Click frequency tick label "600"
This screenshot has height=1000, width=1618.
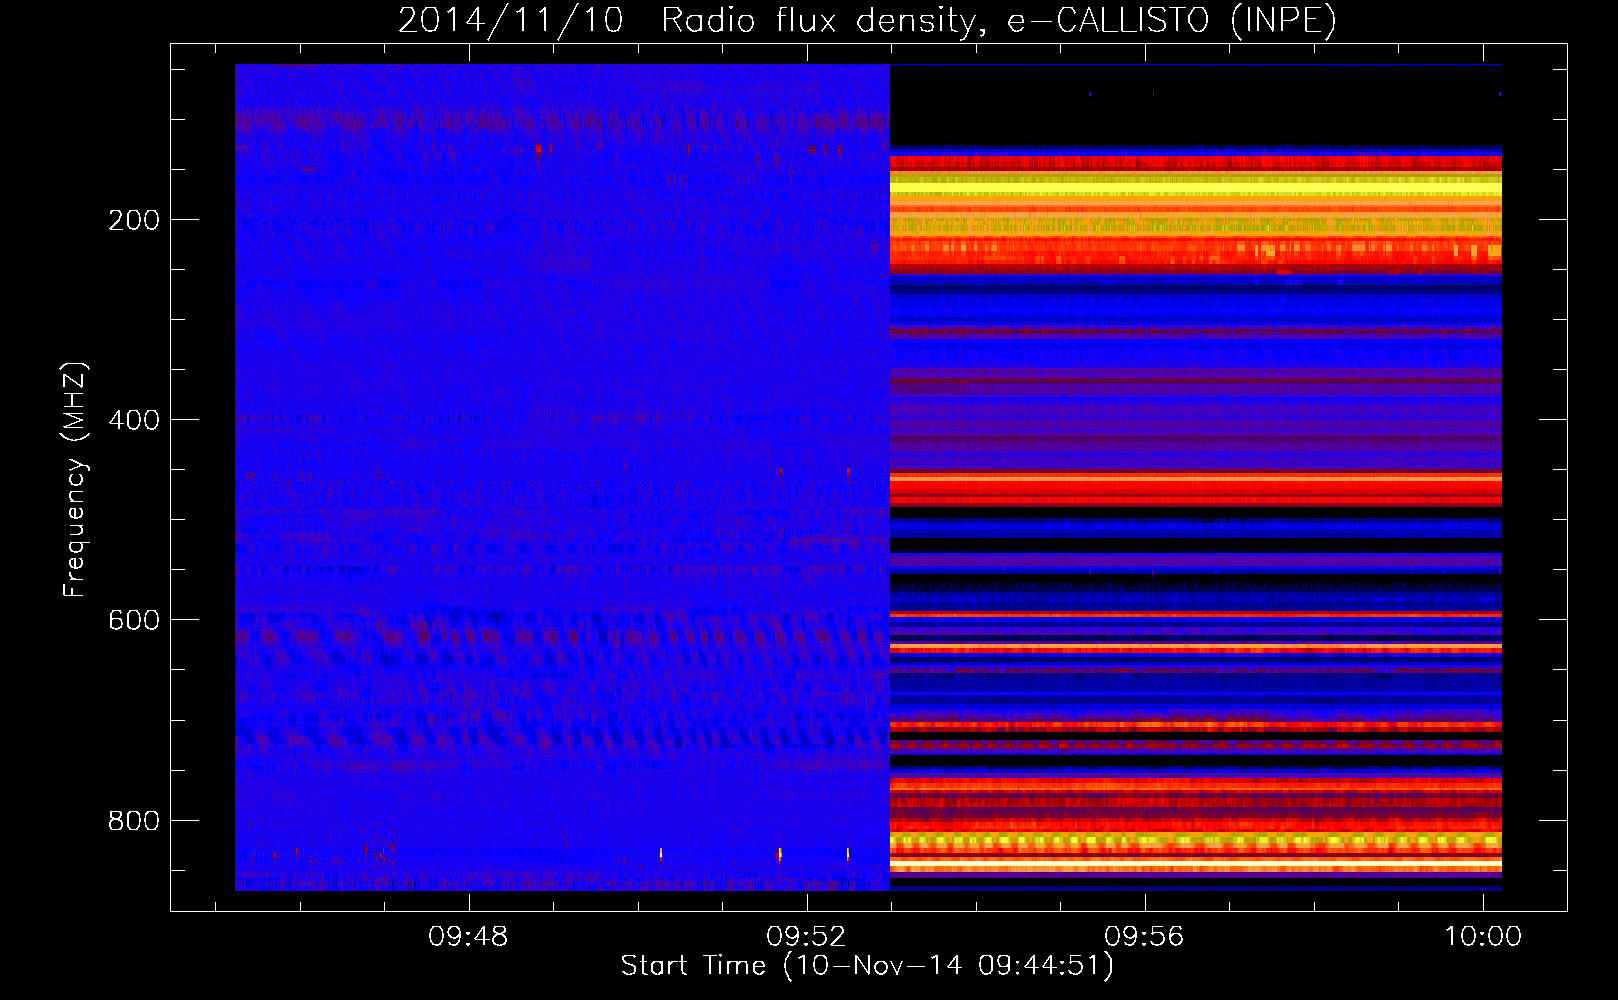(x=134, y=620)
